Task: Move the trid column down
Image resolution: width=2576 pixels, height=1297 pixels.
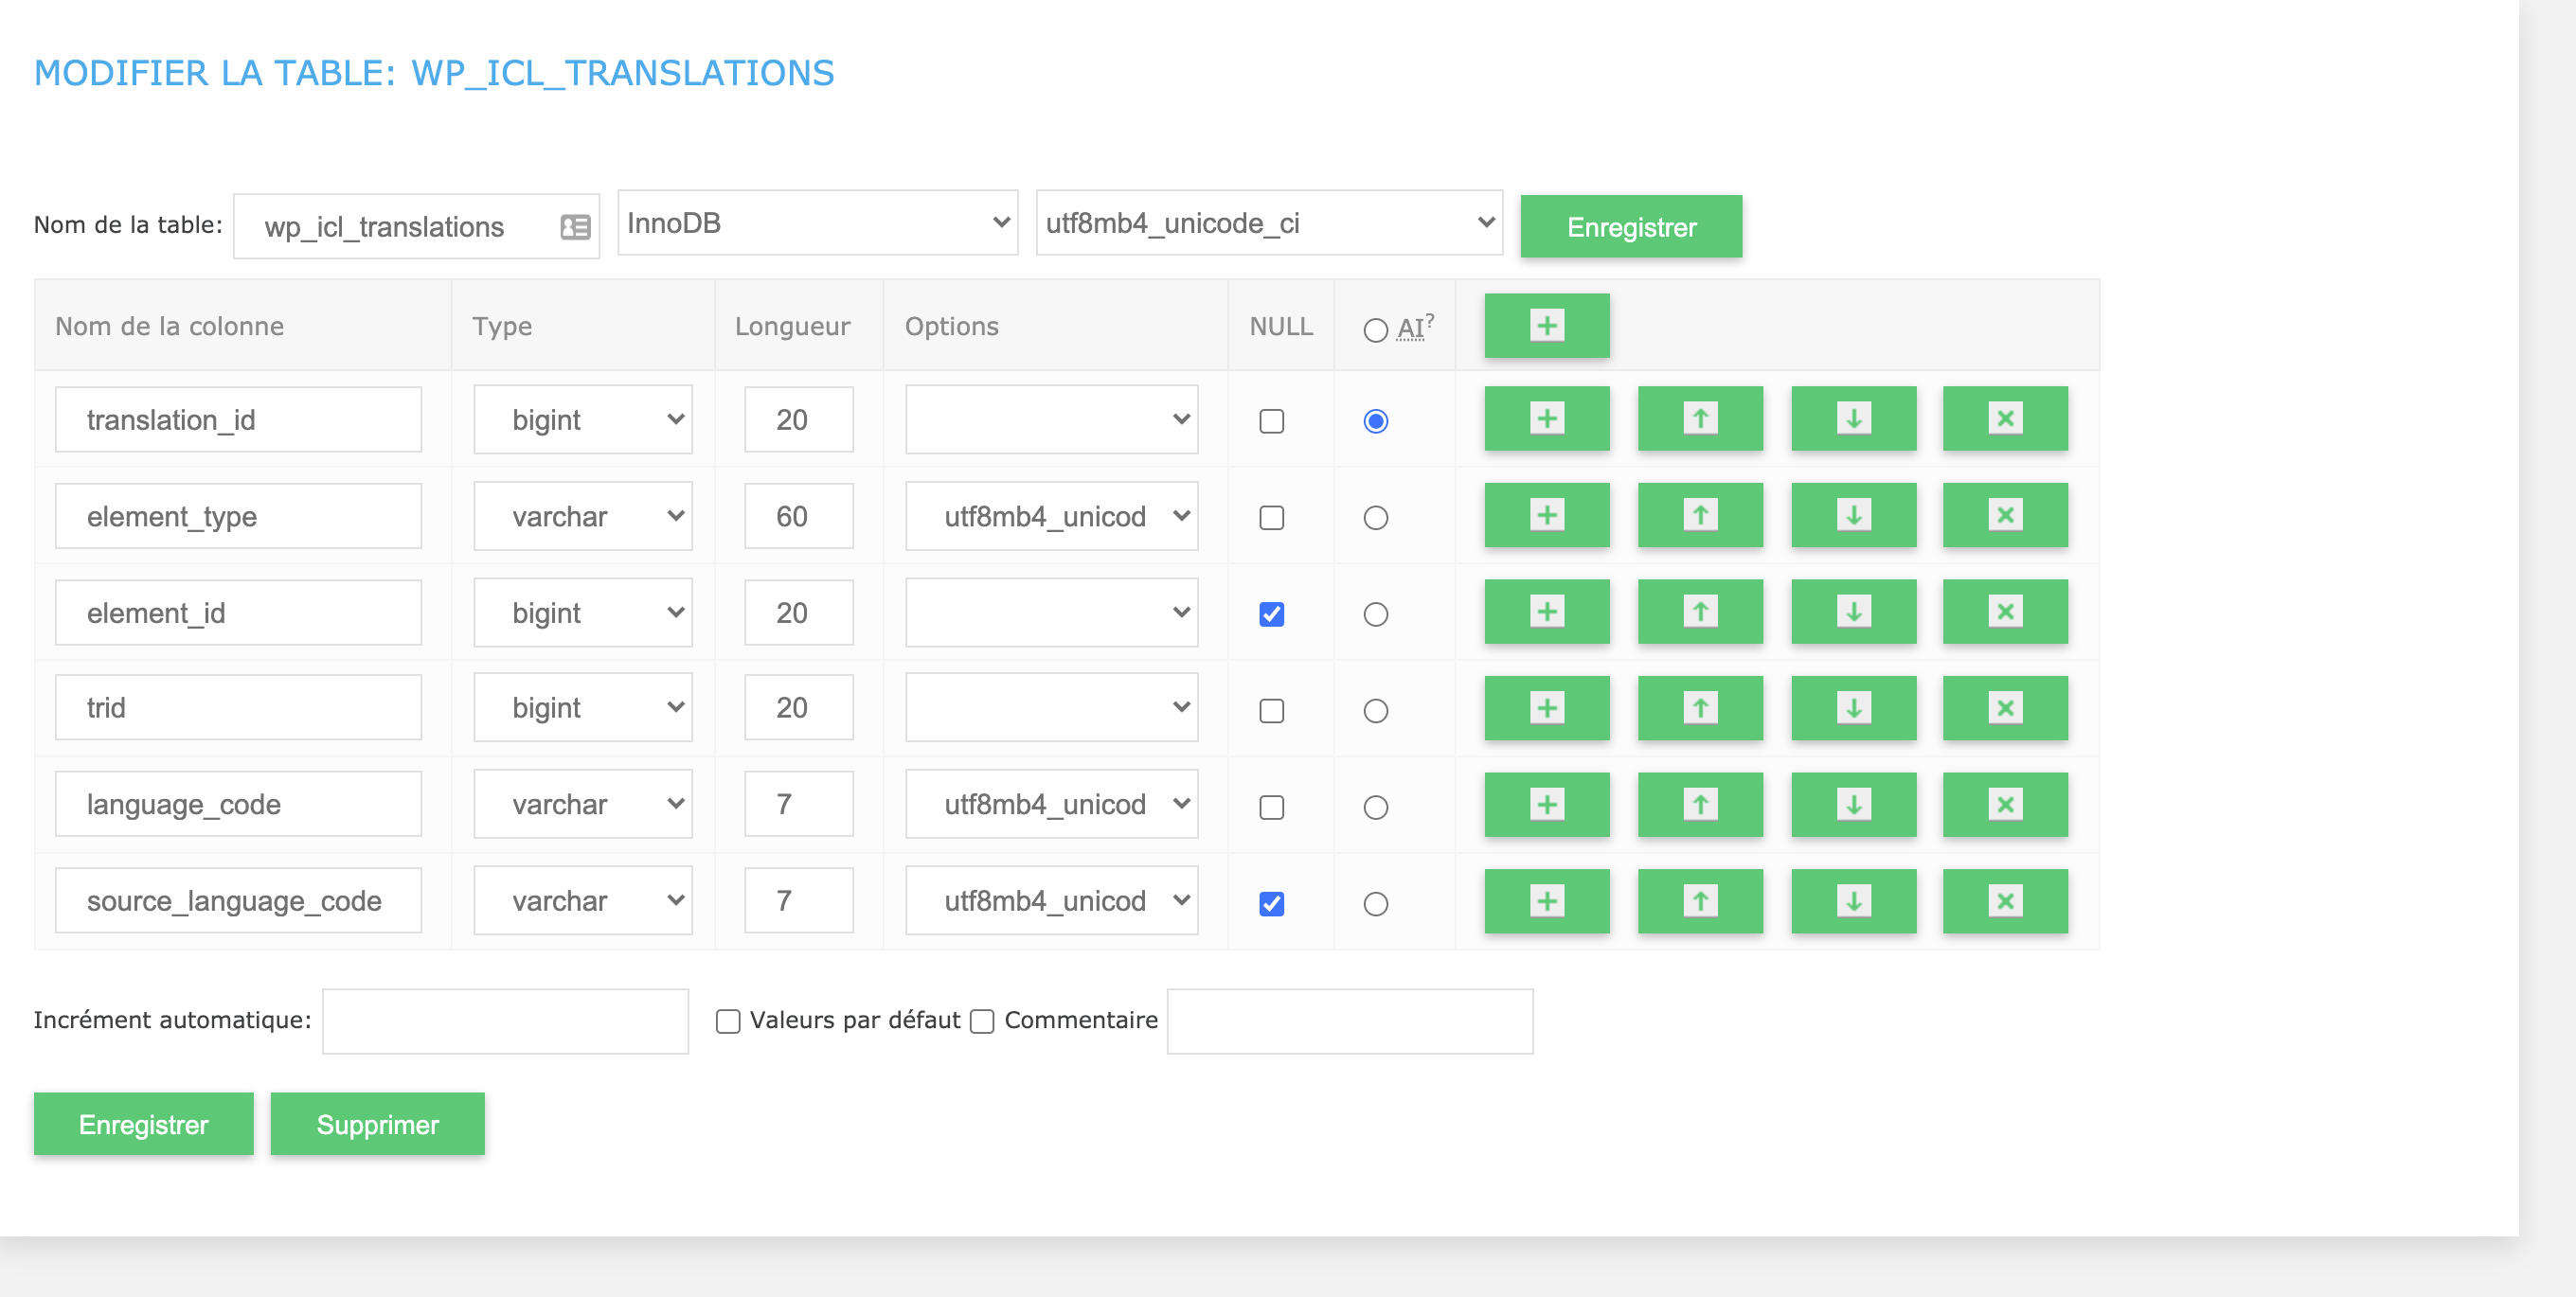Action: [x=1853, y=709]
